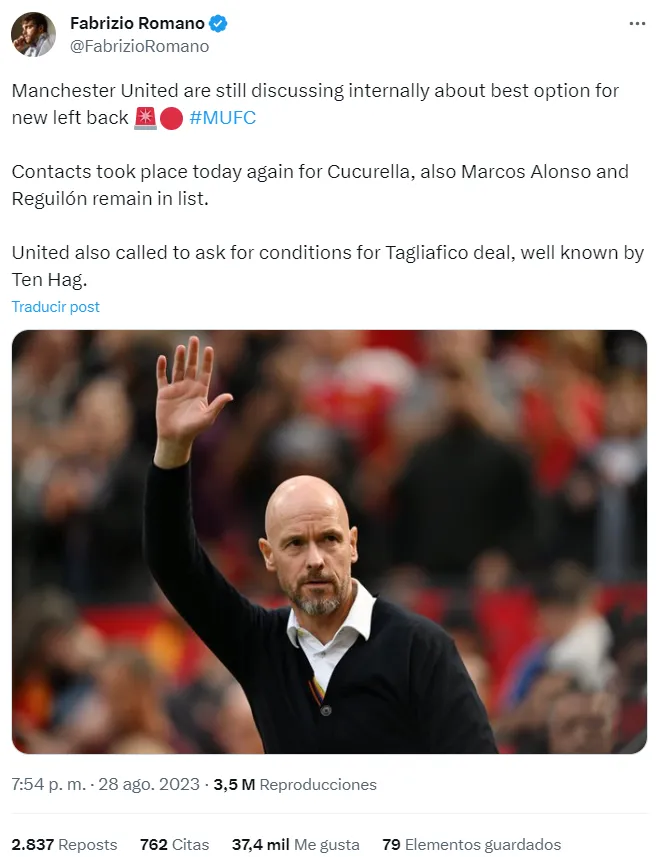
Task: Click the paragraph mentioning Cucurella contacts
Action: point(320,185)
